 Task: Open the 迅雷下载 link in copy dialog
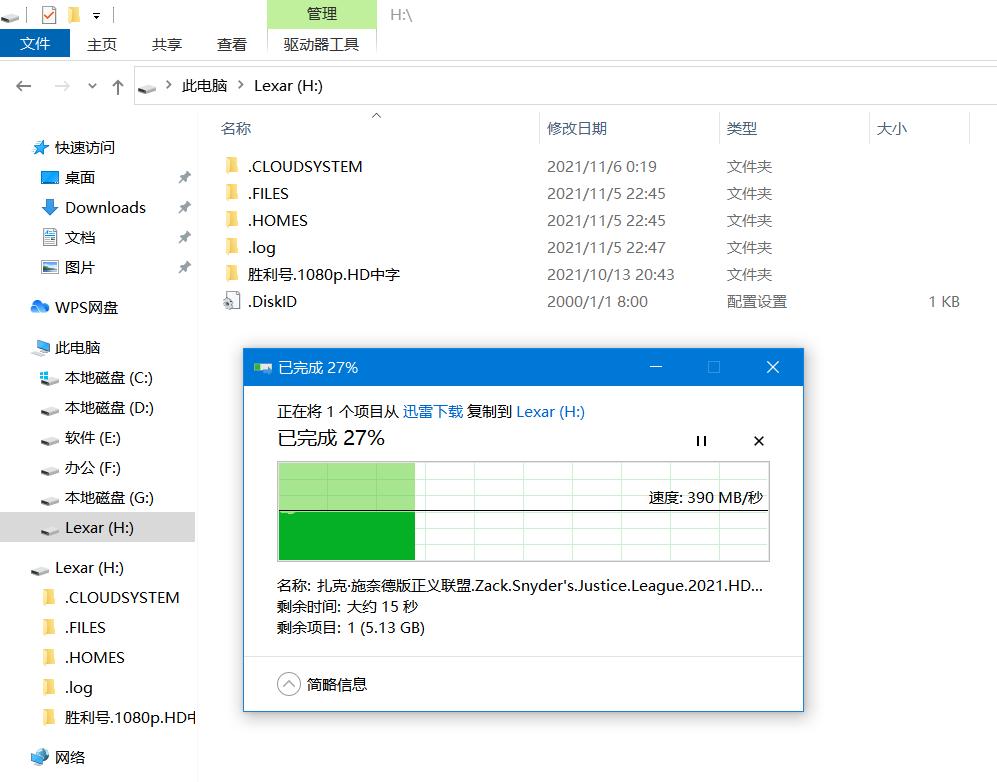point(432,412)
